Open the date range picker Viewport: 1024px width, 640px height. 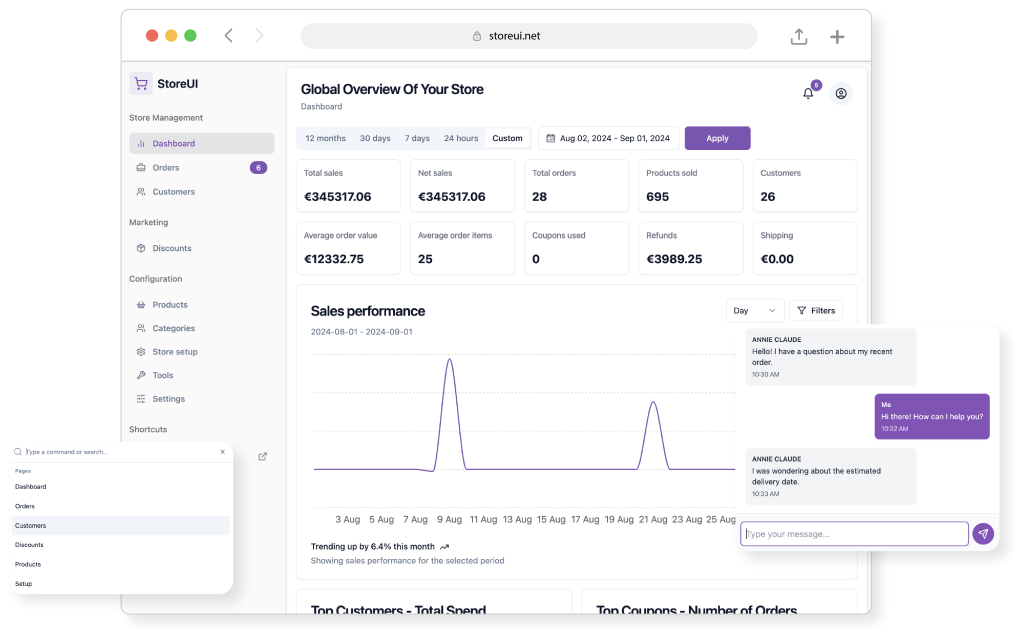click(608, 138)
